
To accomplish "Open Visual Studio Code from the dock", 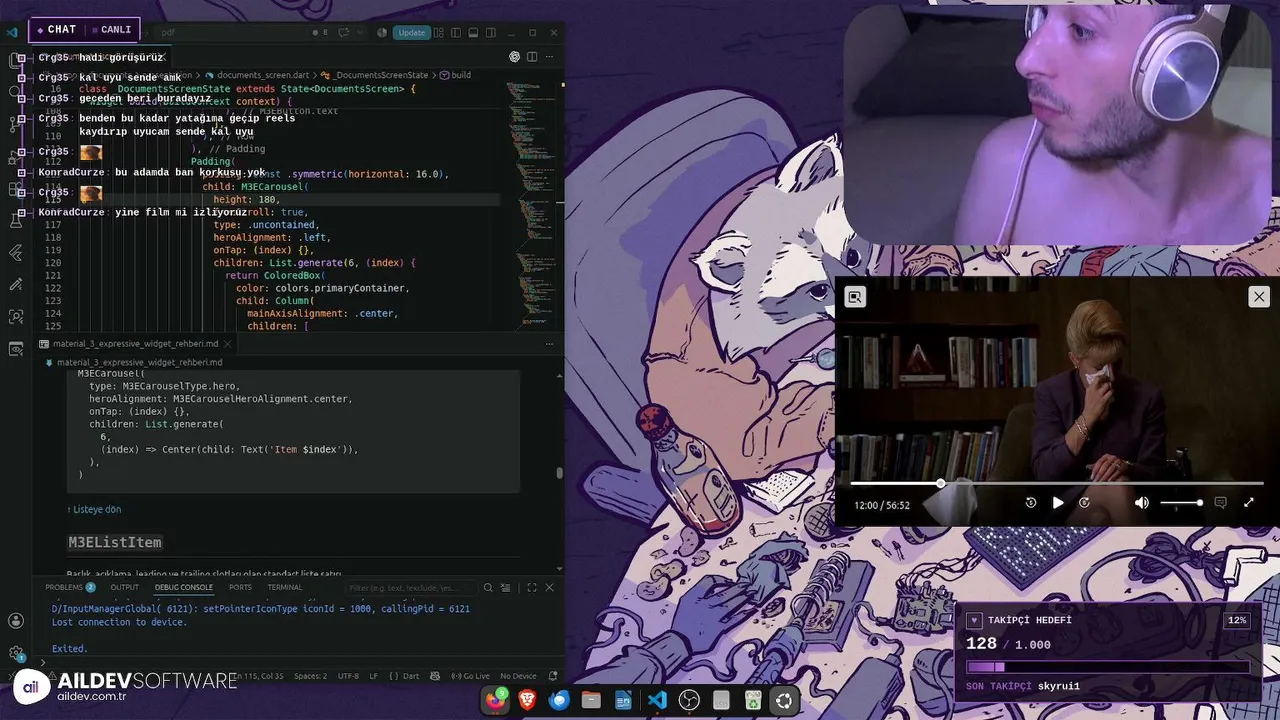I will click(657, 700).
